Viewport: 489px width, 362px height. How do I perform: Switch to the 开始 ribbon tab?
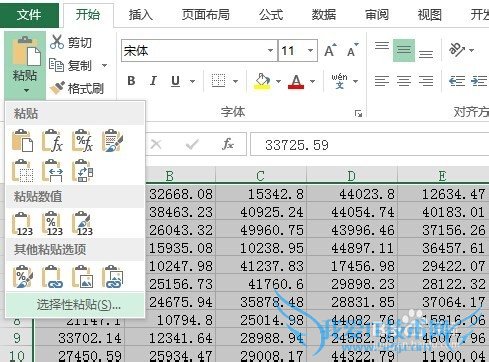pos(88,14)
